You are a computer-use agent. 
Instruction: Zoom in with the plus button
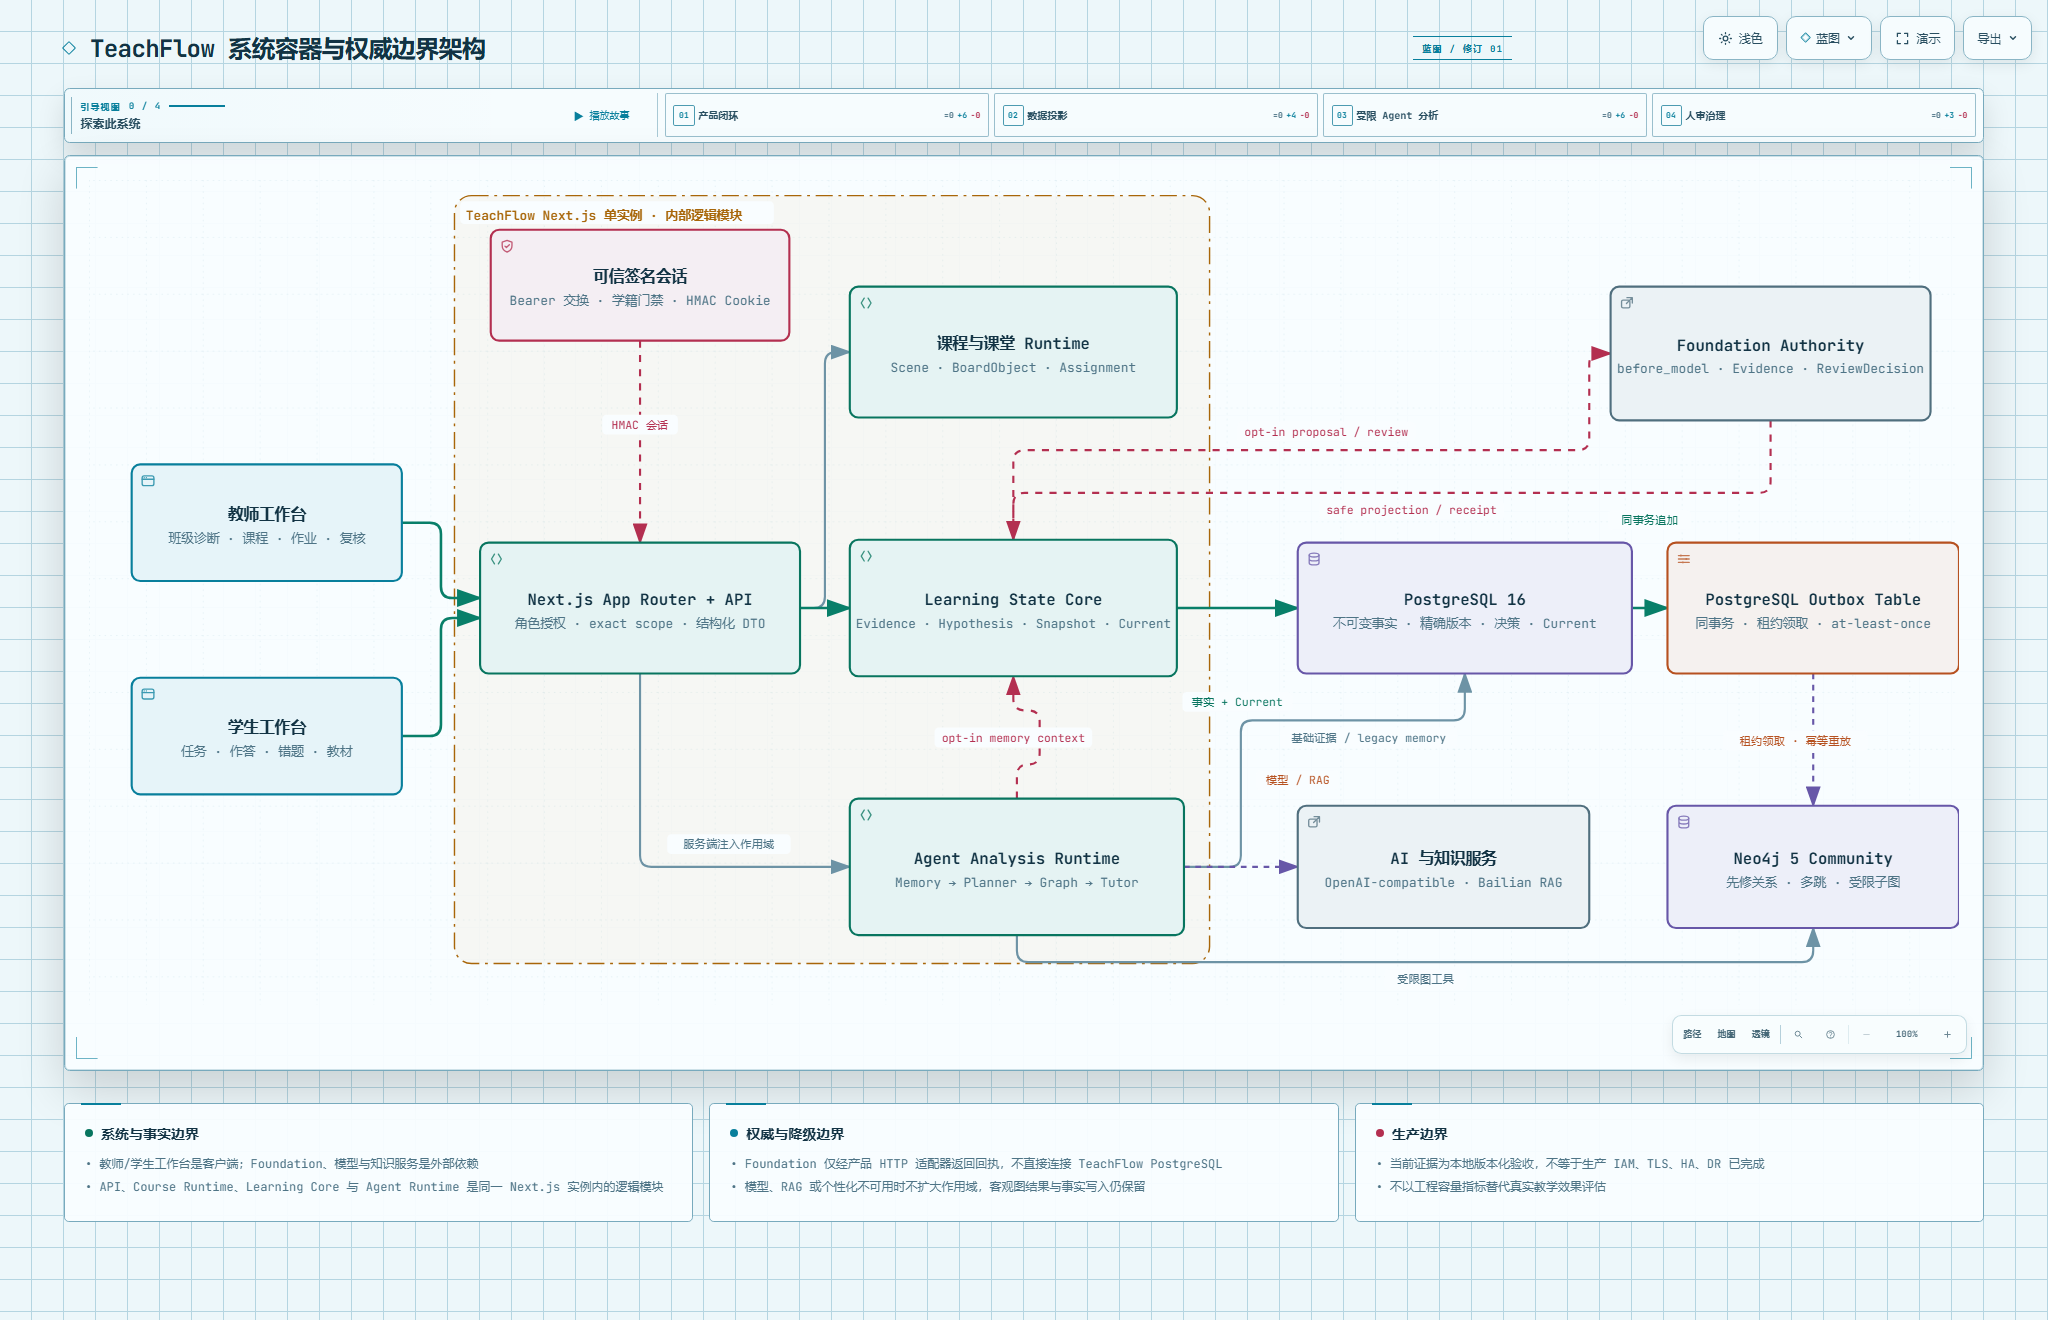click(x=1947, y=1034)
